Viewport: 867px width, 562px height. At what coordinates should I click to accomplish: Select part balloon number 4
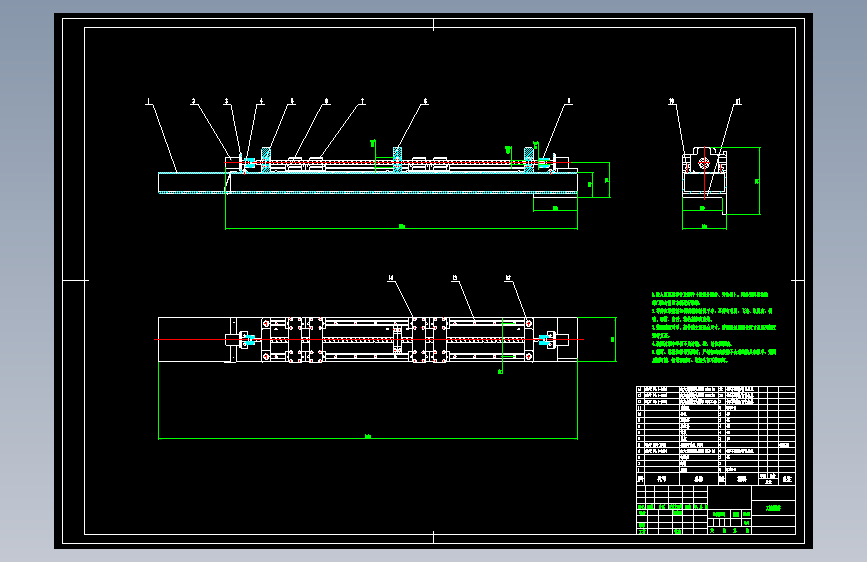point(261,101)
